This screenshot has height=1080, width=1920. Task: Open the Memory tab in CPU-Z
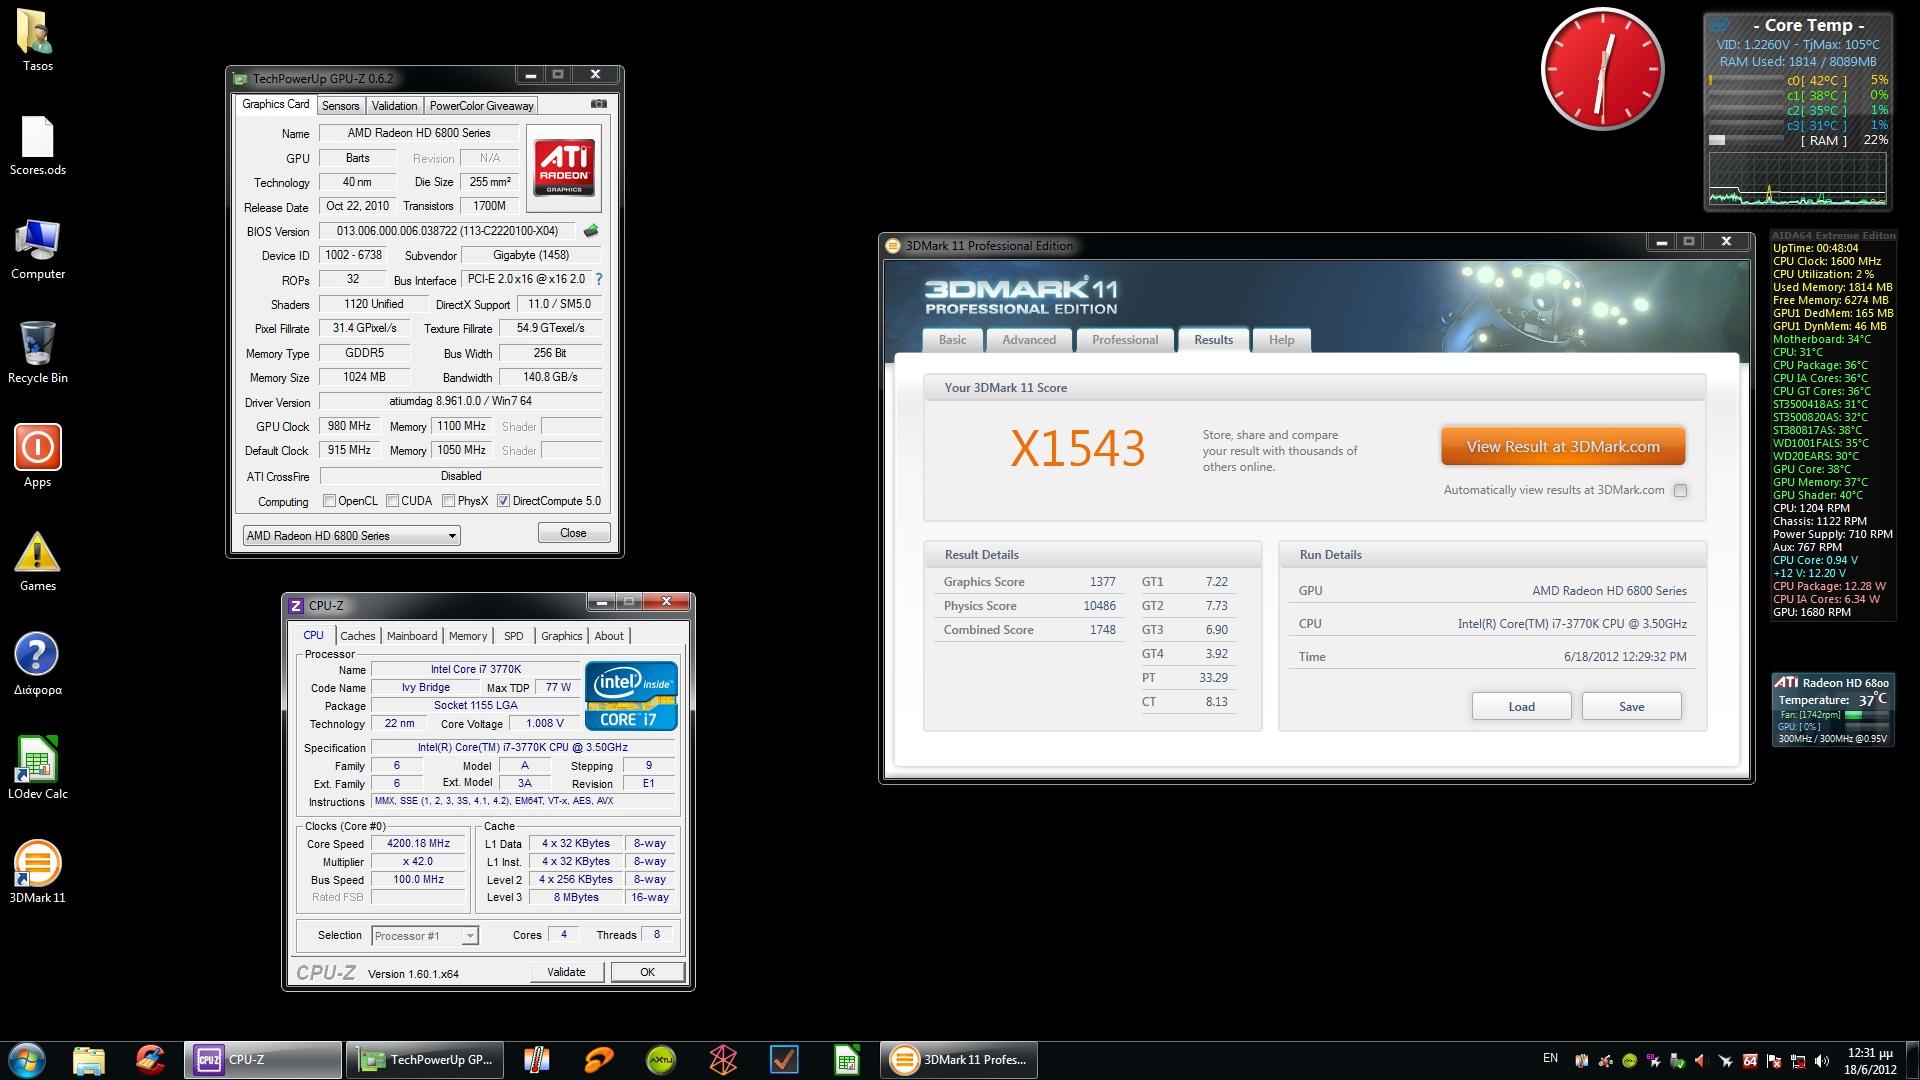tap(468, 636)
